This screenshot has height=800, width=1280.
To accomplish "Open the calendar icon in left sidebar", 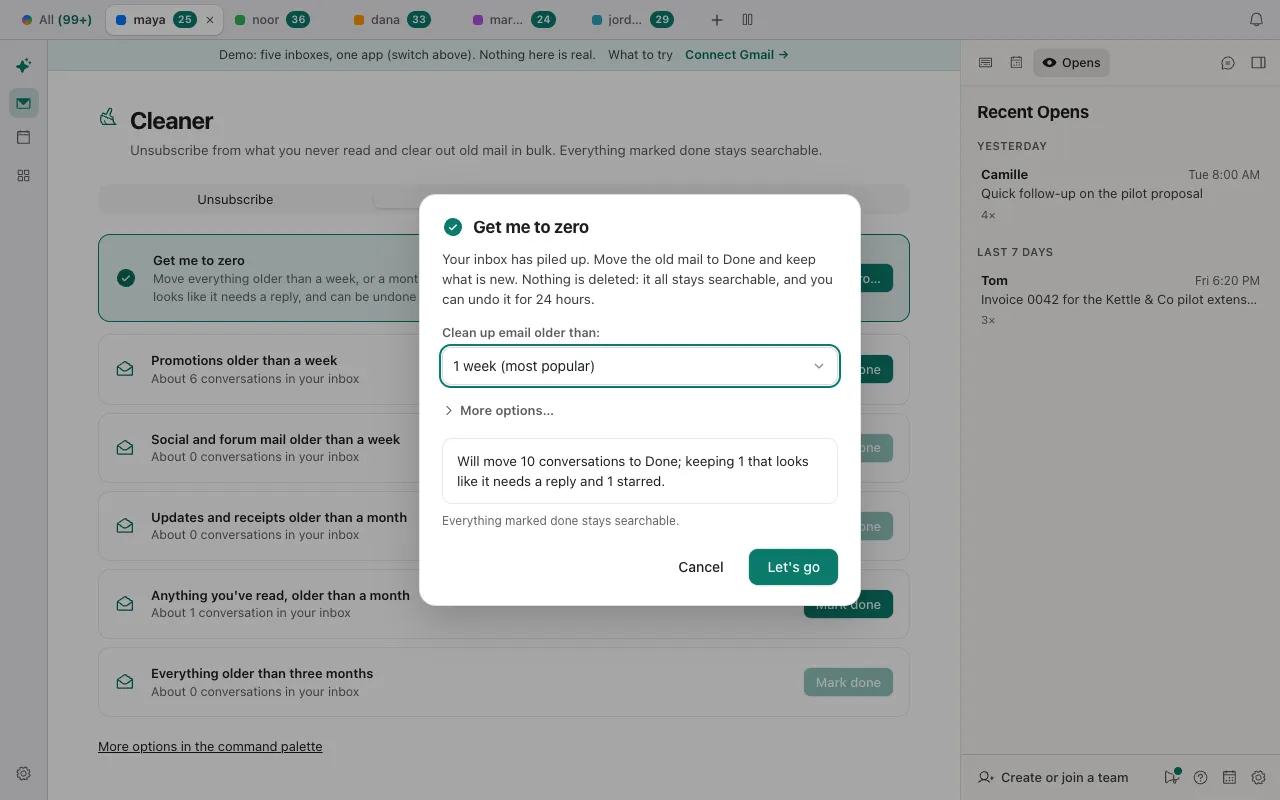I will (x=23, y=138).
